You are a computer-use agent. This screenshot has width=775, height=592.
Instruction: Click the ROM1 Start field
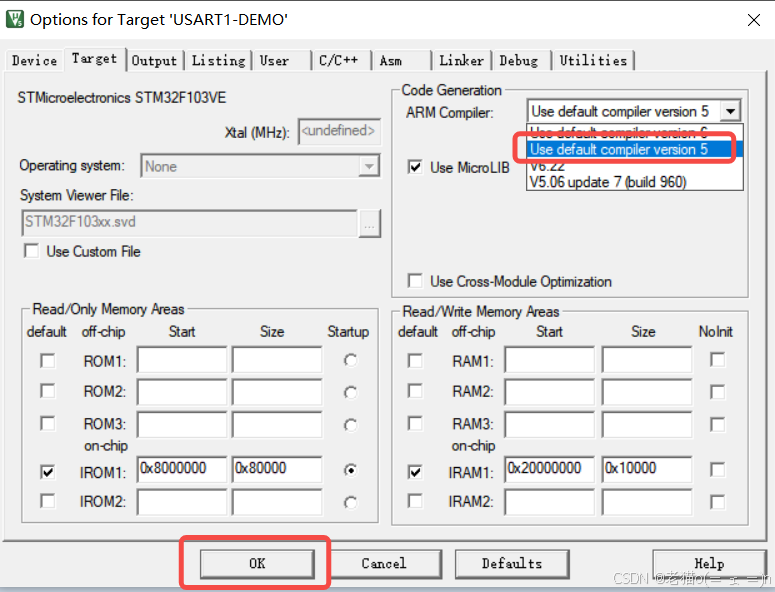click(182, 360)
